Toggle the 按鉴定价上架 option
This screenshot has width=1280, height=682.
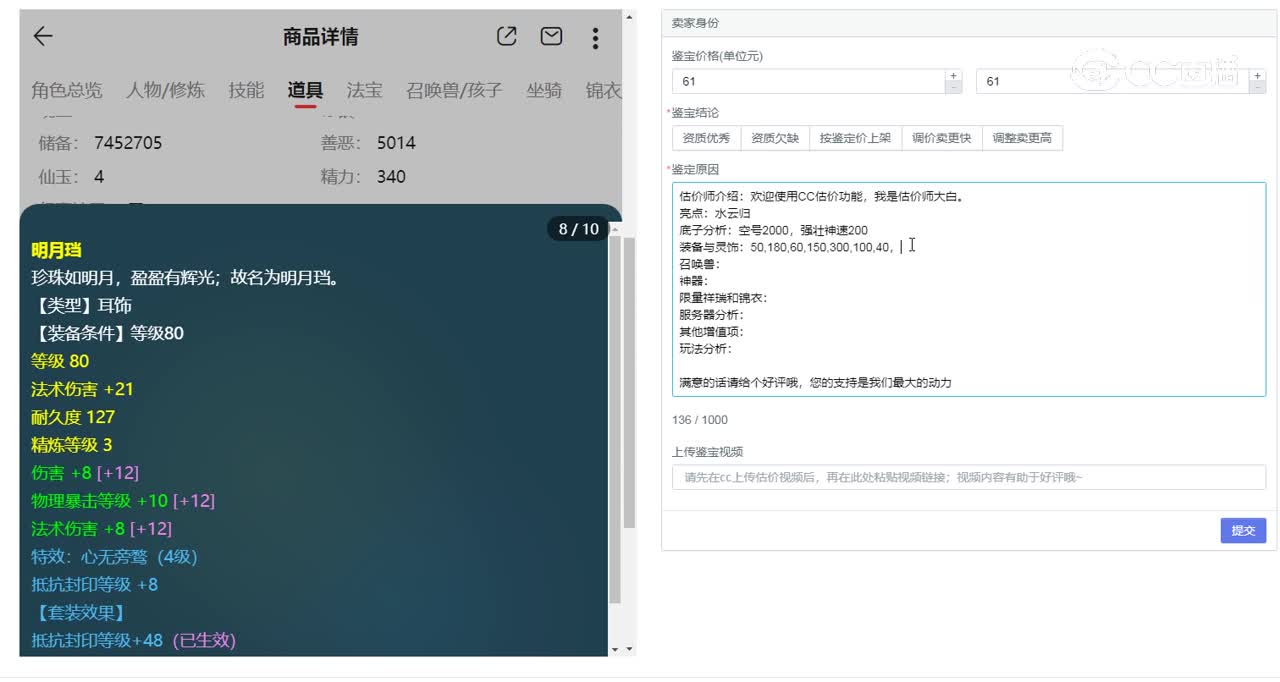pos(855,137)
